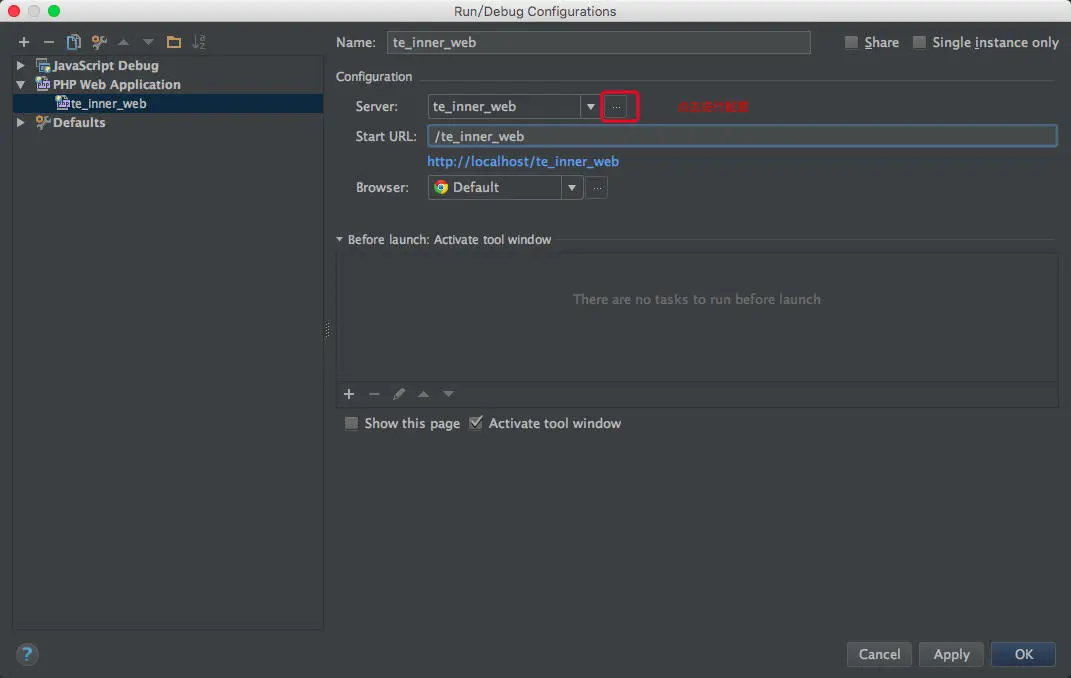Open the Browser dropdown arrow
The width and height of the screenshot is (1071, 678).
[572, 187]
